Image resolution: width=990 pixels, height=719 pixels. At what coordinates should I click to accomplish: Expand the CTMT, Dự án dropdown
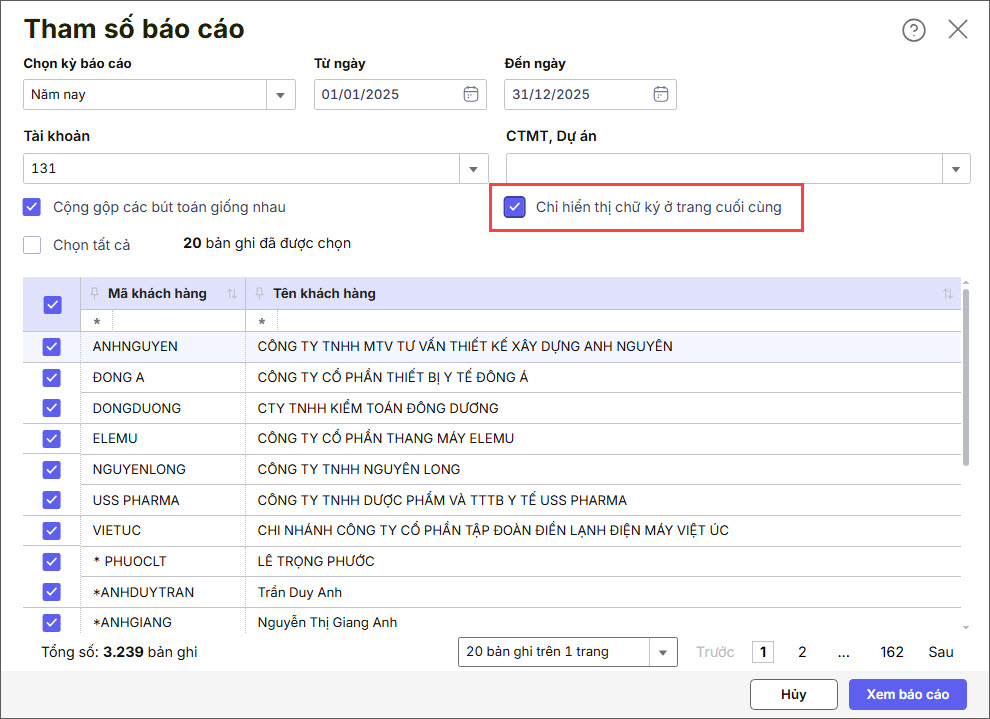click(956, 169)
